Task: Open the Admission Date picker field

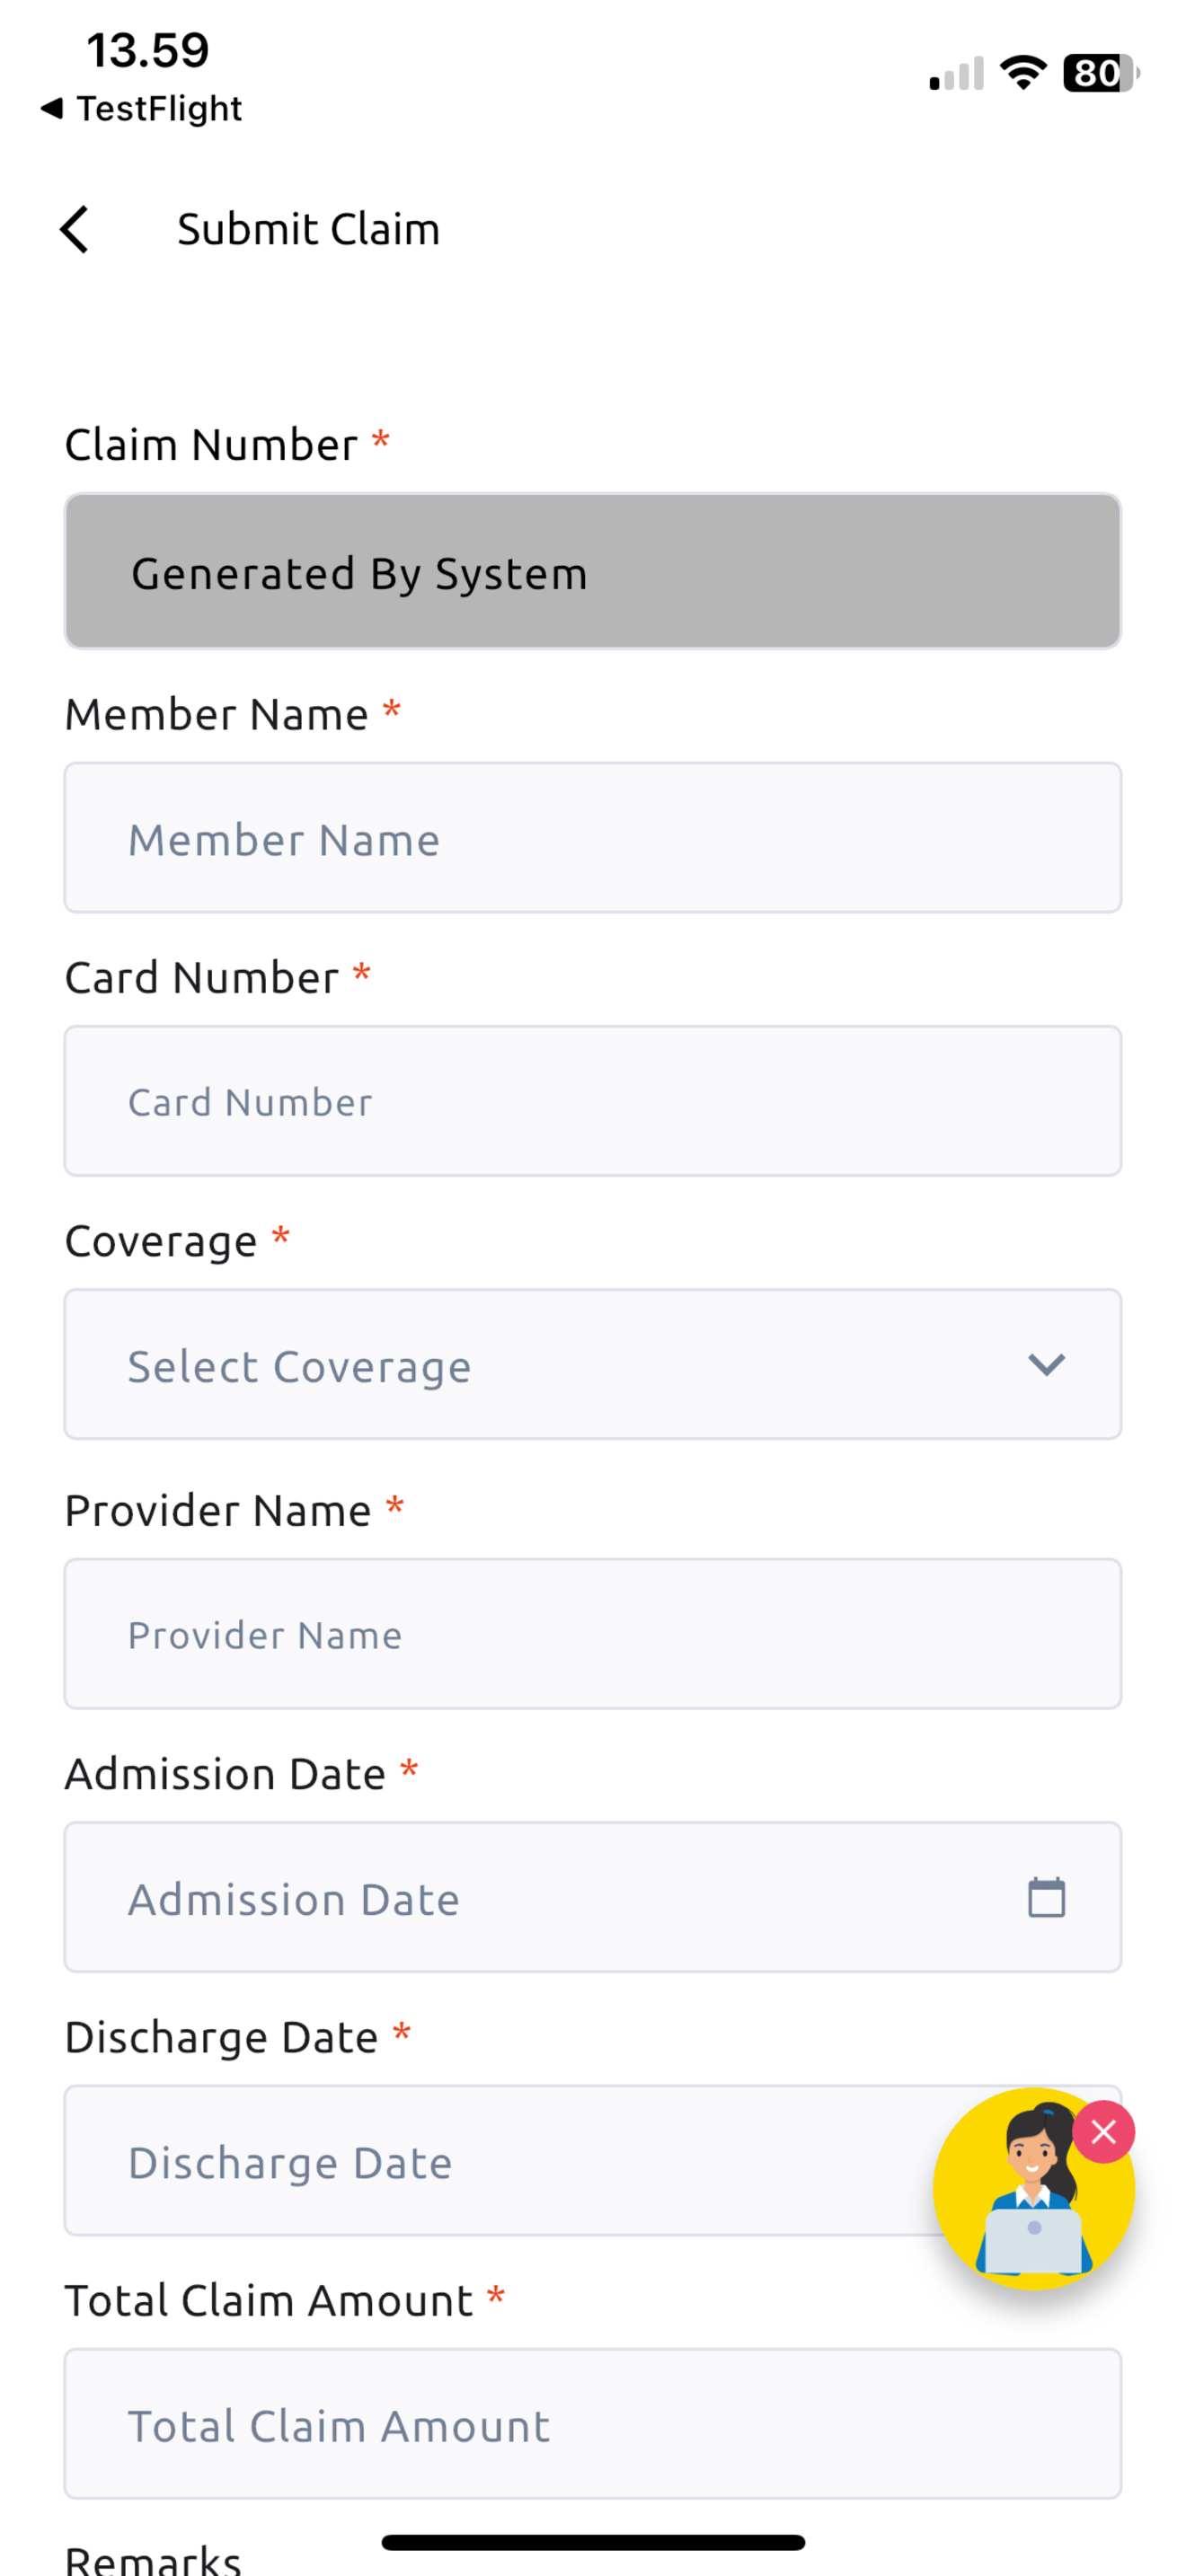Action: click(593, 1897)
